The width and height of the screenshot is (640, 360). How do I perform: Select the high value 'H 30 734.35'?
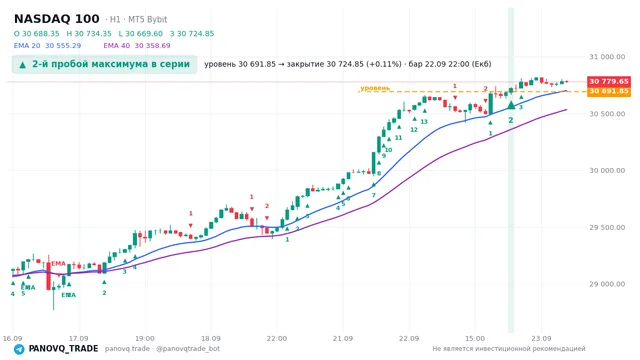click(x=89, y=33)
